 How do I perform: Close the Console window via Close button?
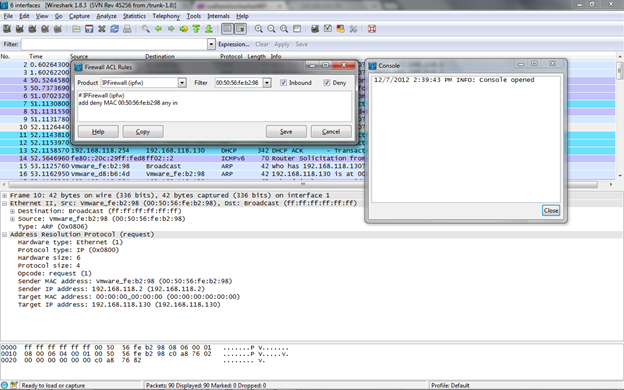(x=551, y=211)
